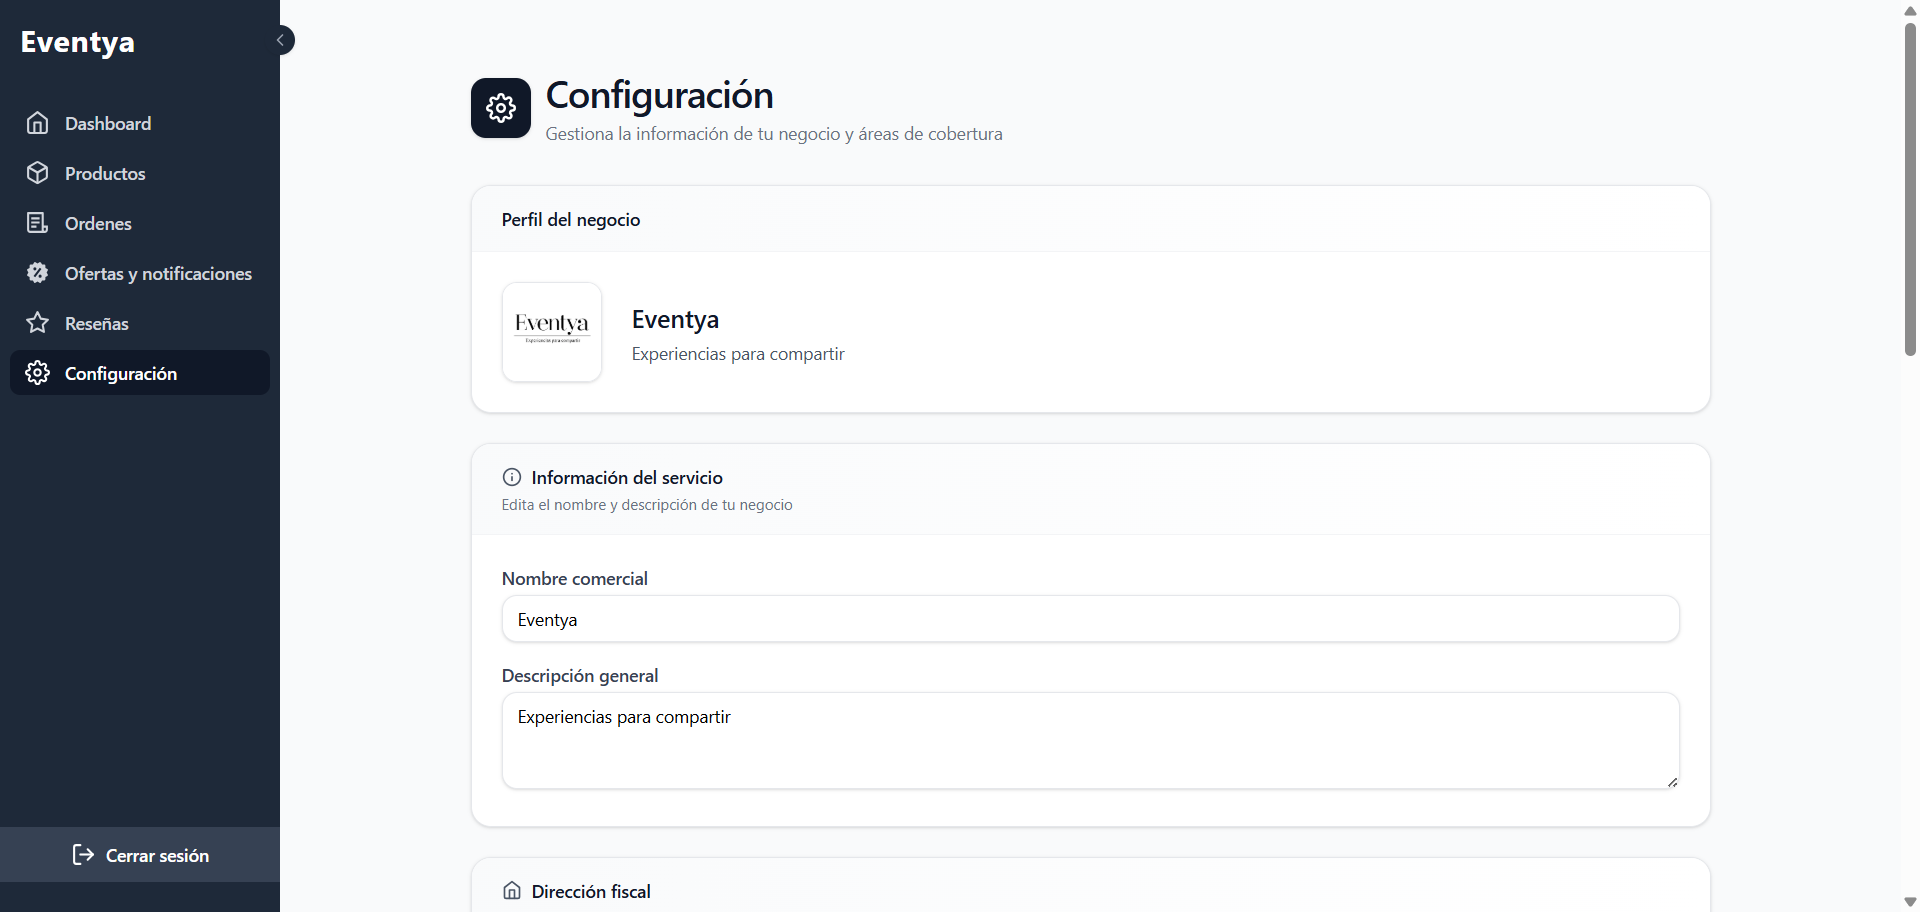Go to Ordenes section
The height and width of the screenshot is (912, 1920).
pyautogui.click(x=98, y=224)
